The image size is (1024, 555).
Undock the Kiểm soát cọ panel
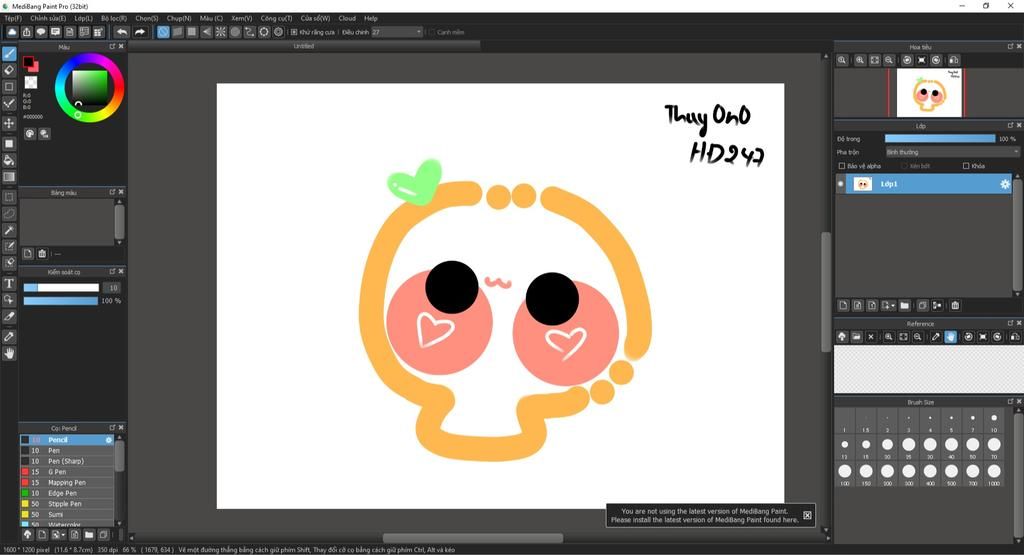pyautogui.click(x=112, y=271)
